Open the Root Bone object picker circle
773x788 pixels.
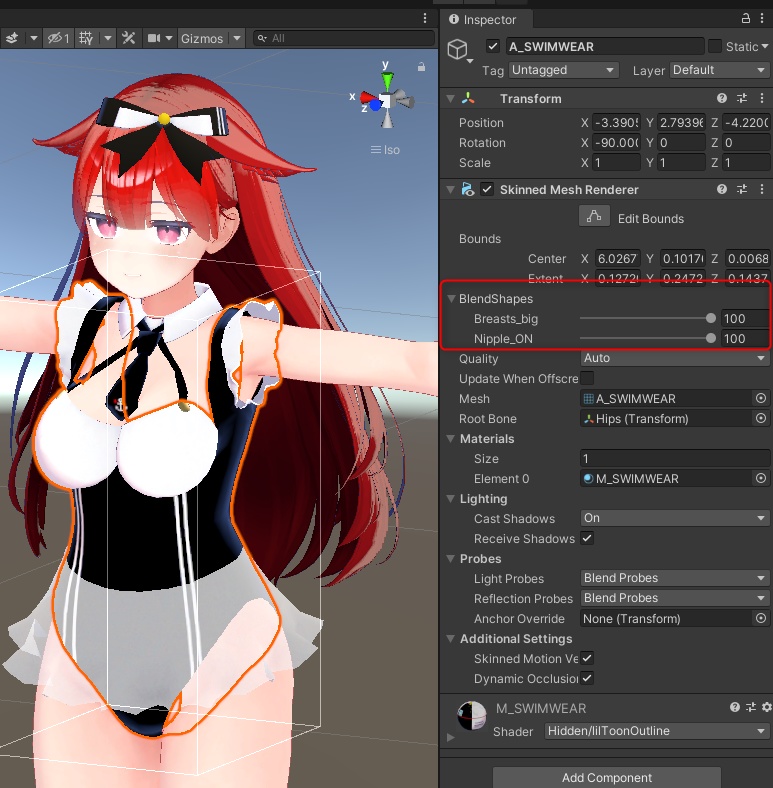tap(761, 418)
